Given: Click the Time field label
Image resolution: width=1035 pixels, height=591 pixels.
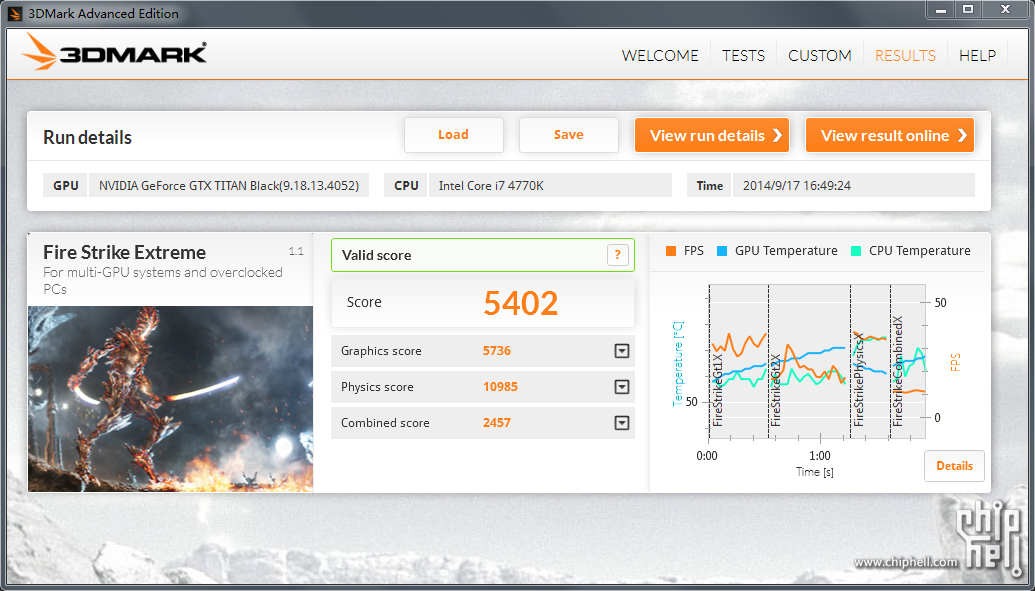Looking at the screenshot, I should [x=710, y=186].
